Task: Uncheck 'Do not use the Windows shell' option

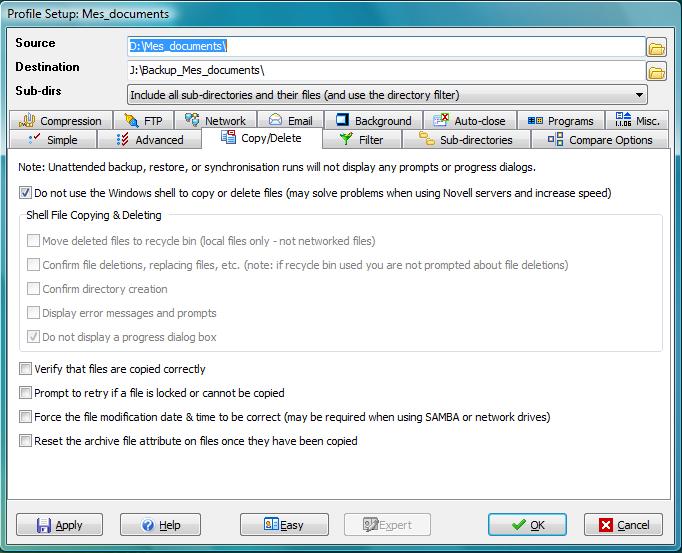Action: 26,193
